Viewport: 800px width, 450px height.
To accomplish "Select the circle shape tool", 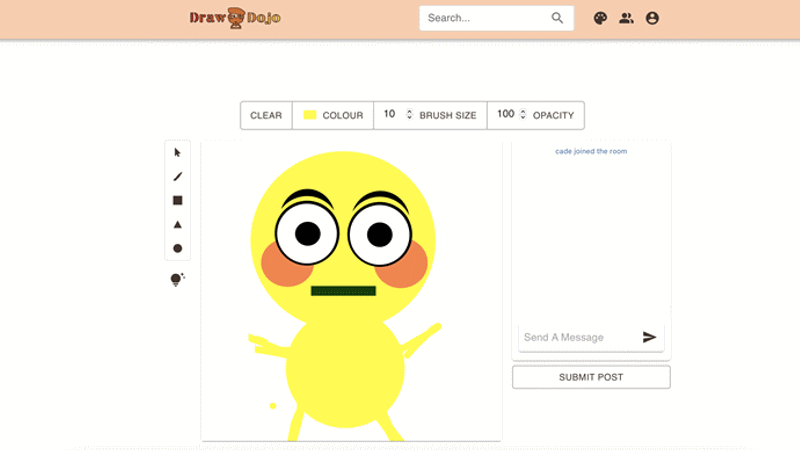I will [178, 248].
